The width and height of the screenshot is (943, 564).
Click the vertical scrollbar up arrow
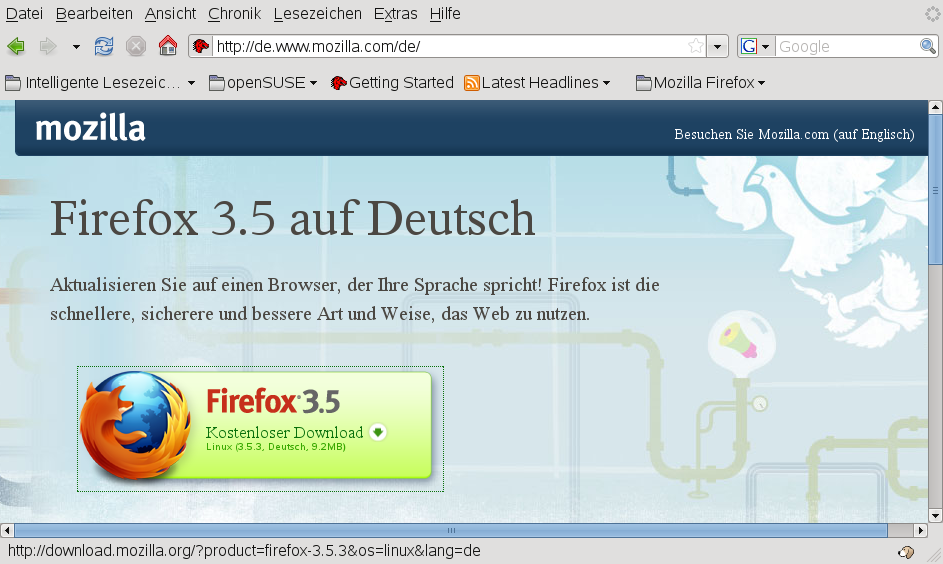tap(935, 108)
